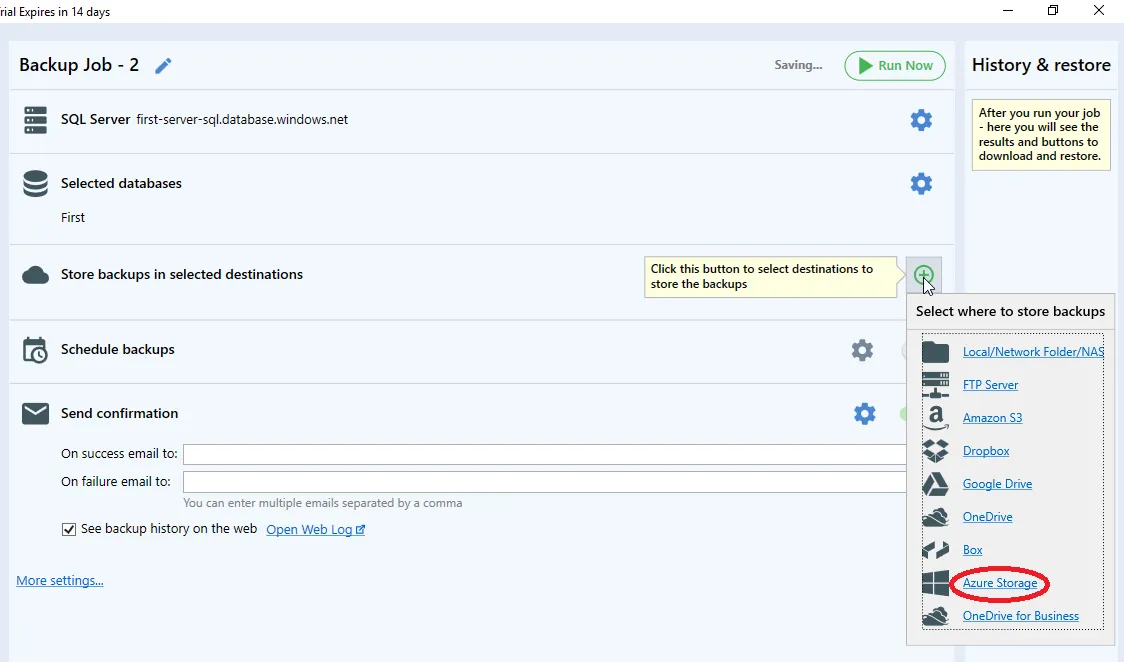Click the Selected databases cylinder icon
The width and height of the screenshot is (1124, 662).
tap(35, 183)
